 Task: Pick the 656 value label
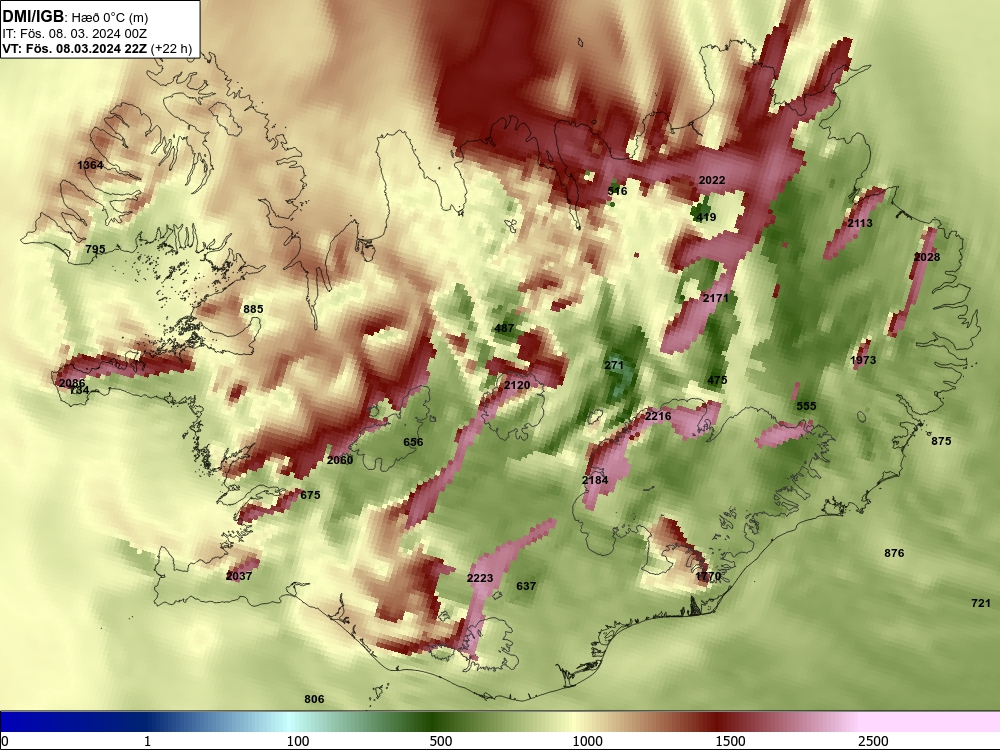coord(413,441)
